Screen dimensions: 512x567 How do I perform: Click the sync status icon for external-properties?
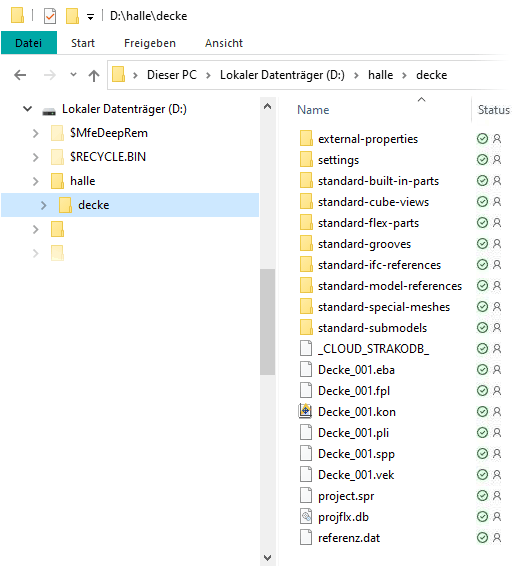point(482,138)
